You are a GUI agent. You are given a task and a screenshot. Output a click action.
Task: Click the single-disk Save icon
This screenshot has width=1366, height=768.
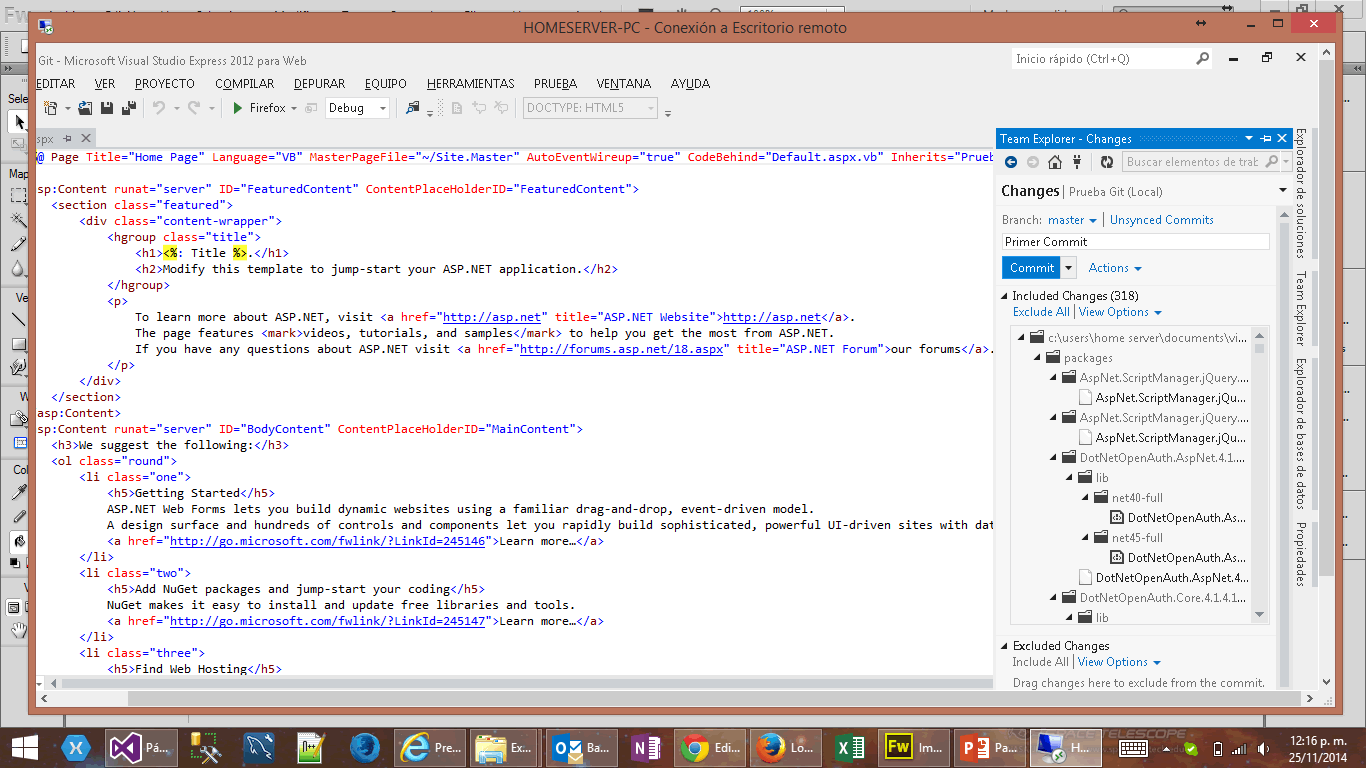(x=106, y=108)
